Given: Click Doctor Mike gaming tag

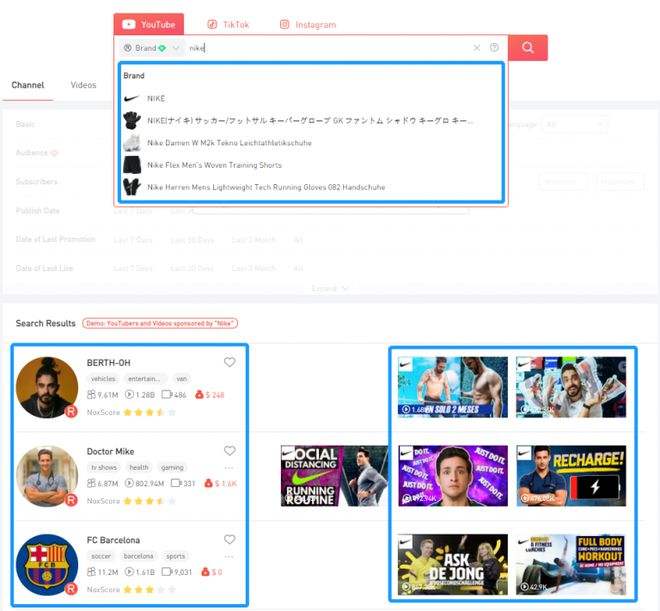Looking at the screenshot, I should click(172, 468).
